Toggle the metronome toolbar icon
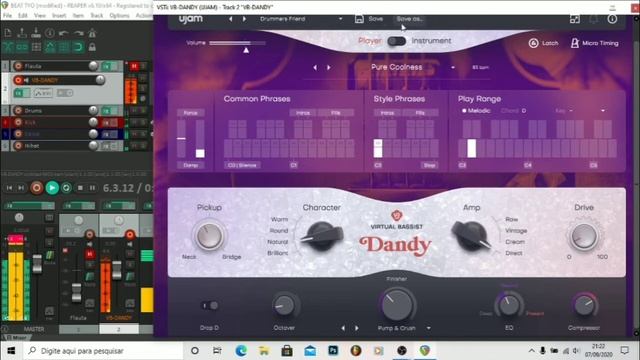The image size is (640, 360). pos(92,33)
